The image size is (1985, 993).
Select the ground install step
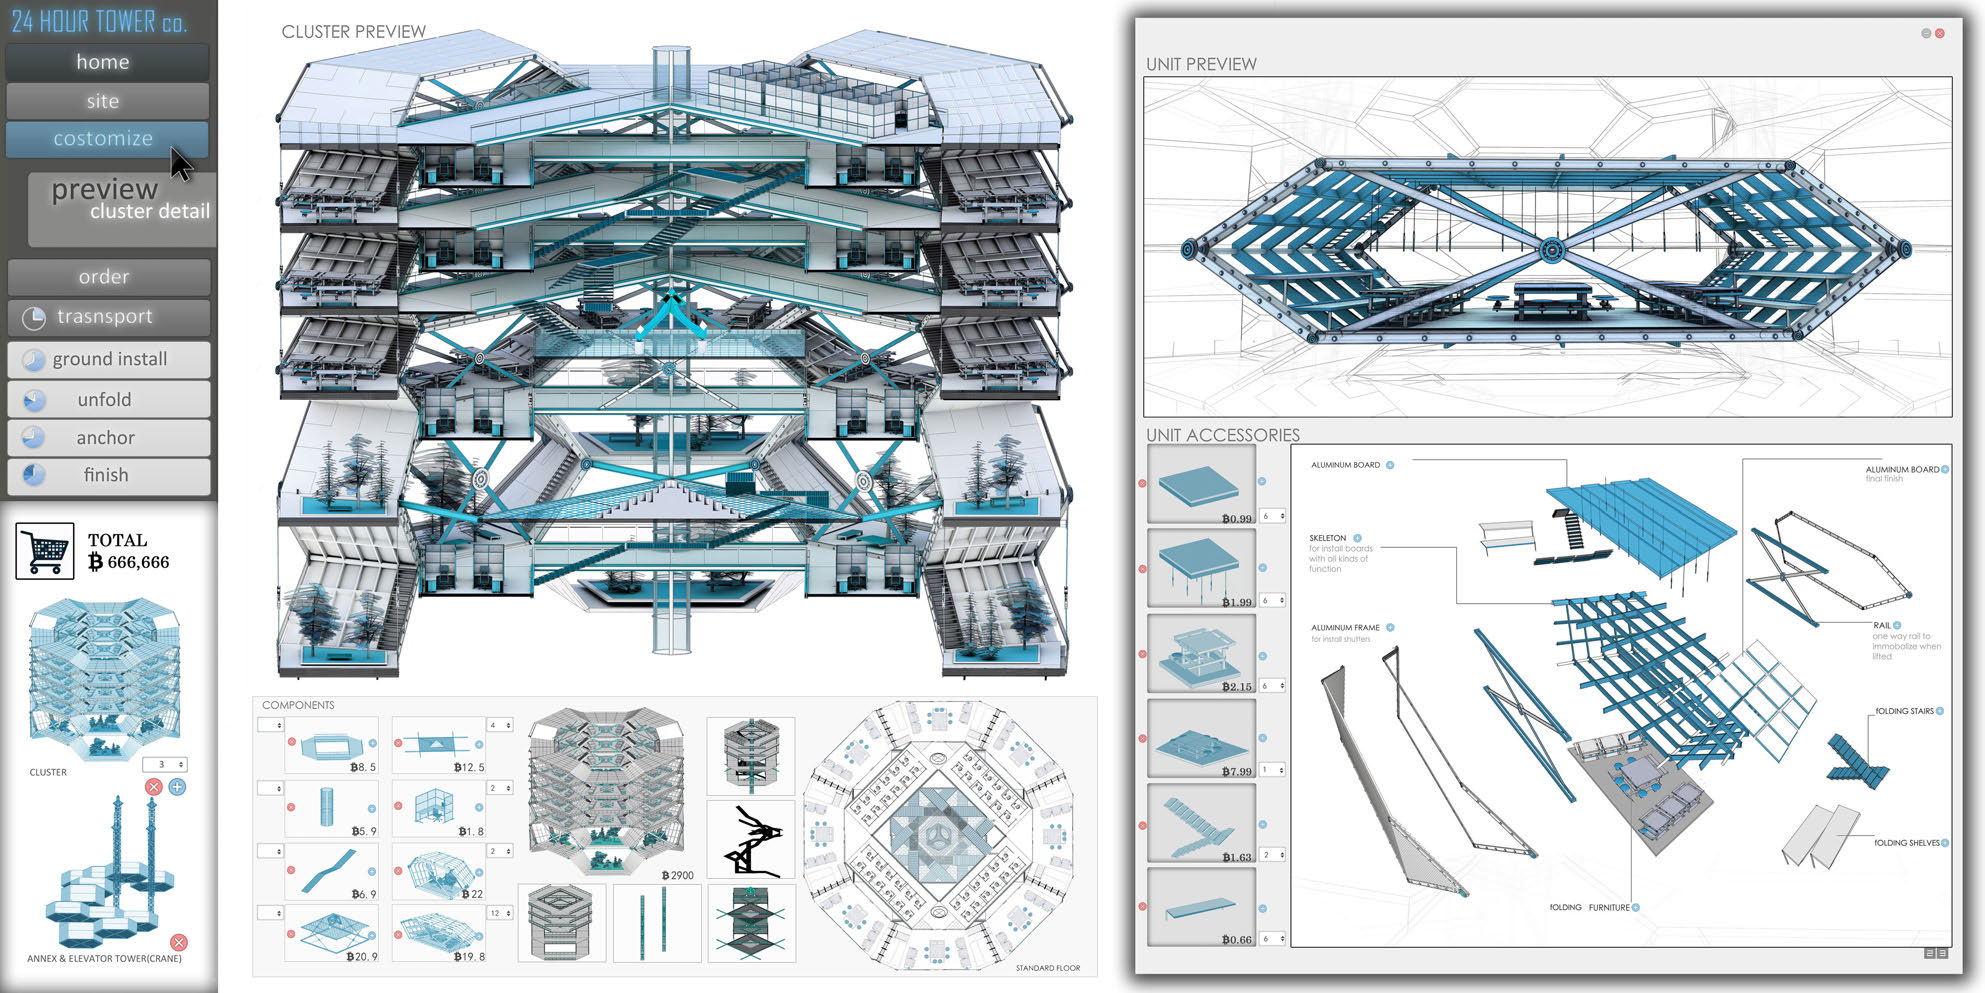109,359
